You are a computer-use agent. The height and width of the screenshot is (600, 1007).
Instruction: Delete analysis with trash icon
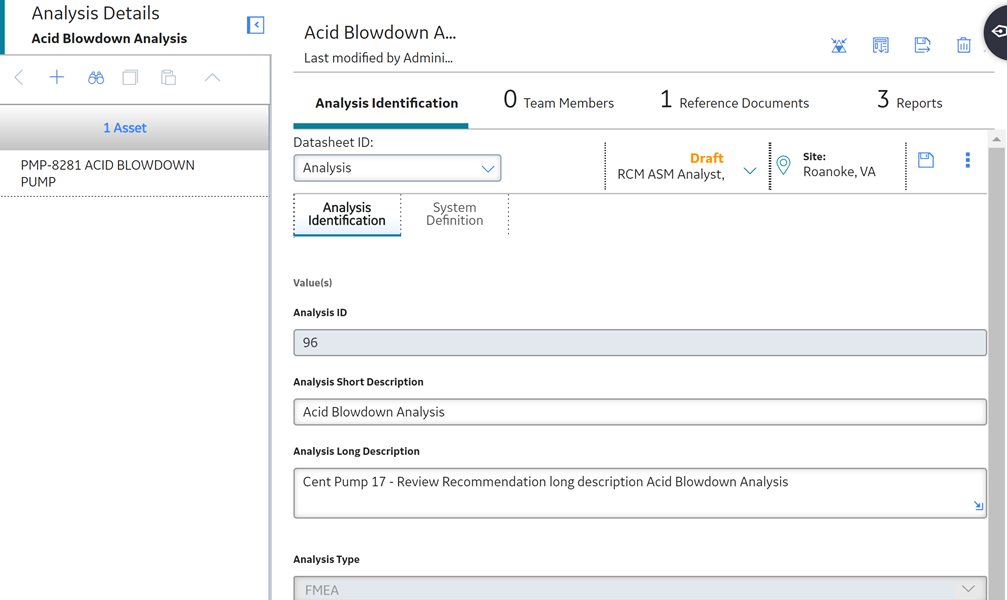(x=963, y=45)
